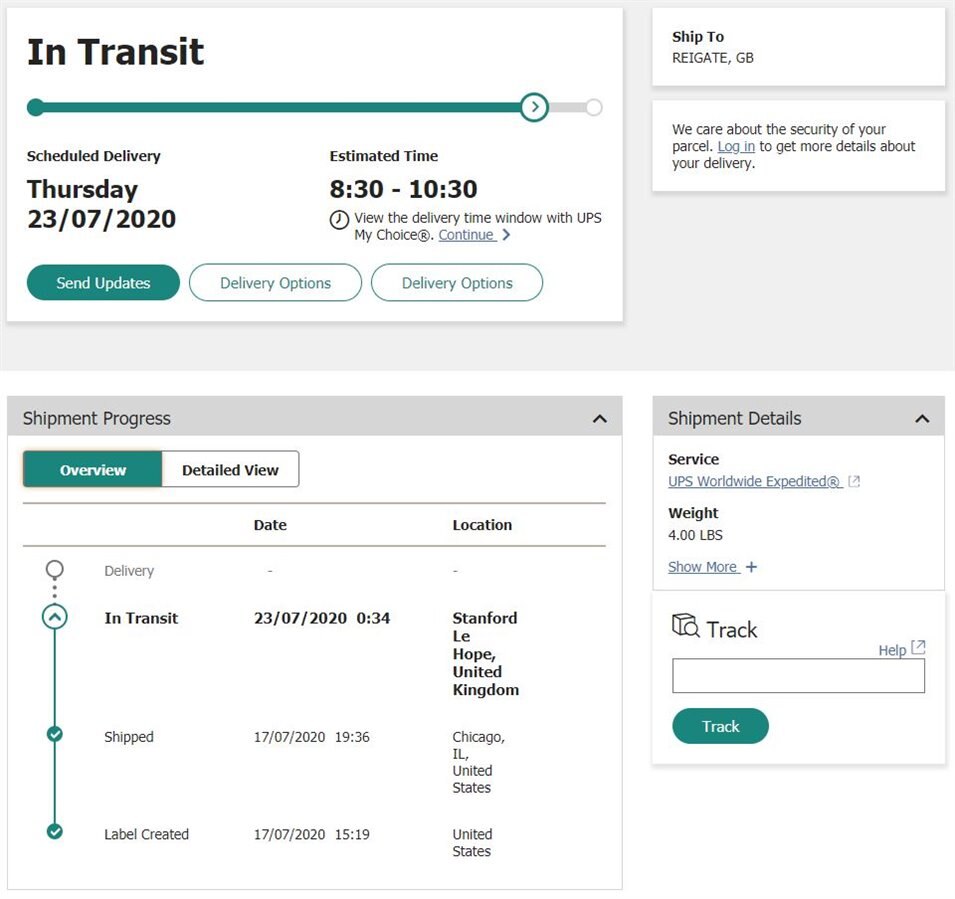The height and width of the screenshot is (899, 955).
Task: Focus the tracking number input field
Action: click(798, 676)
